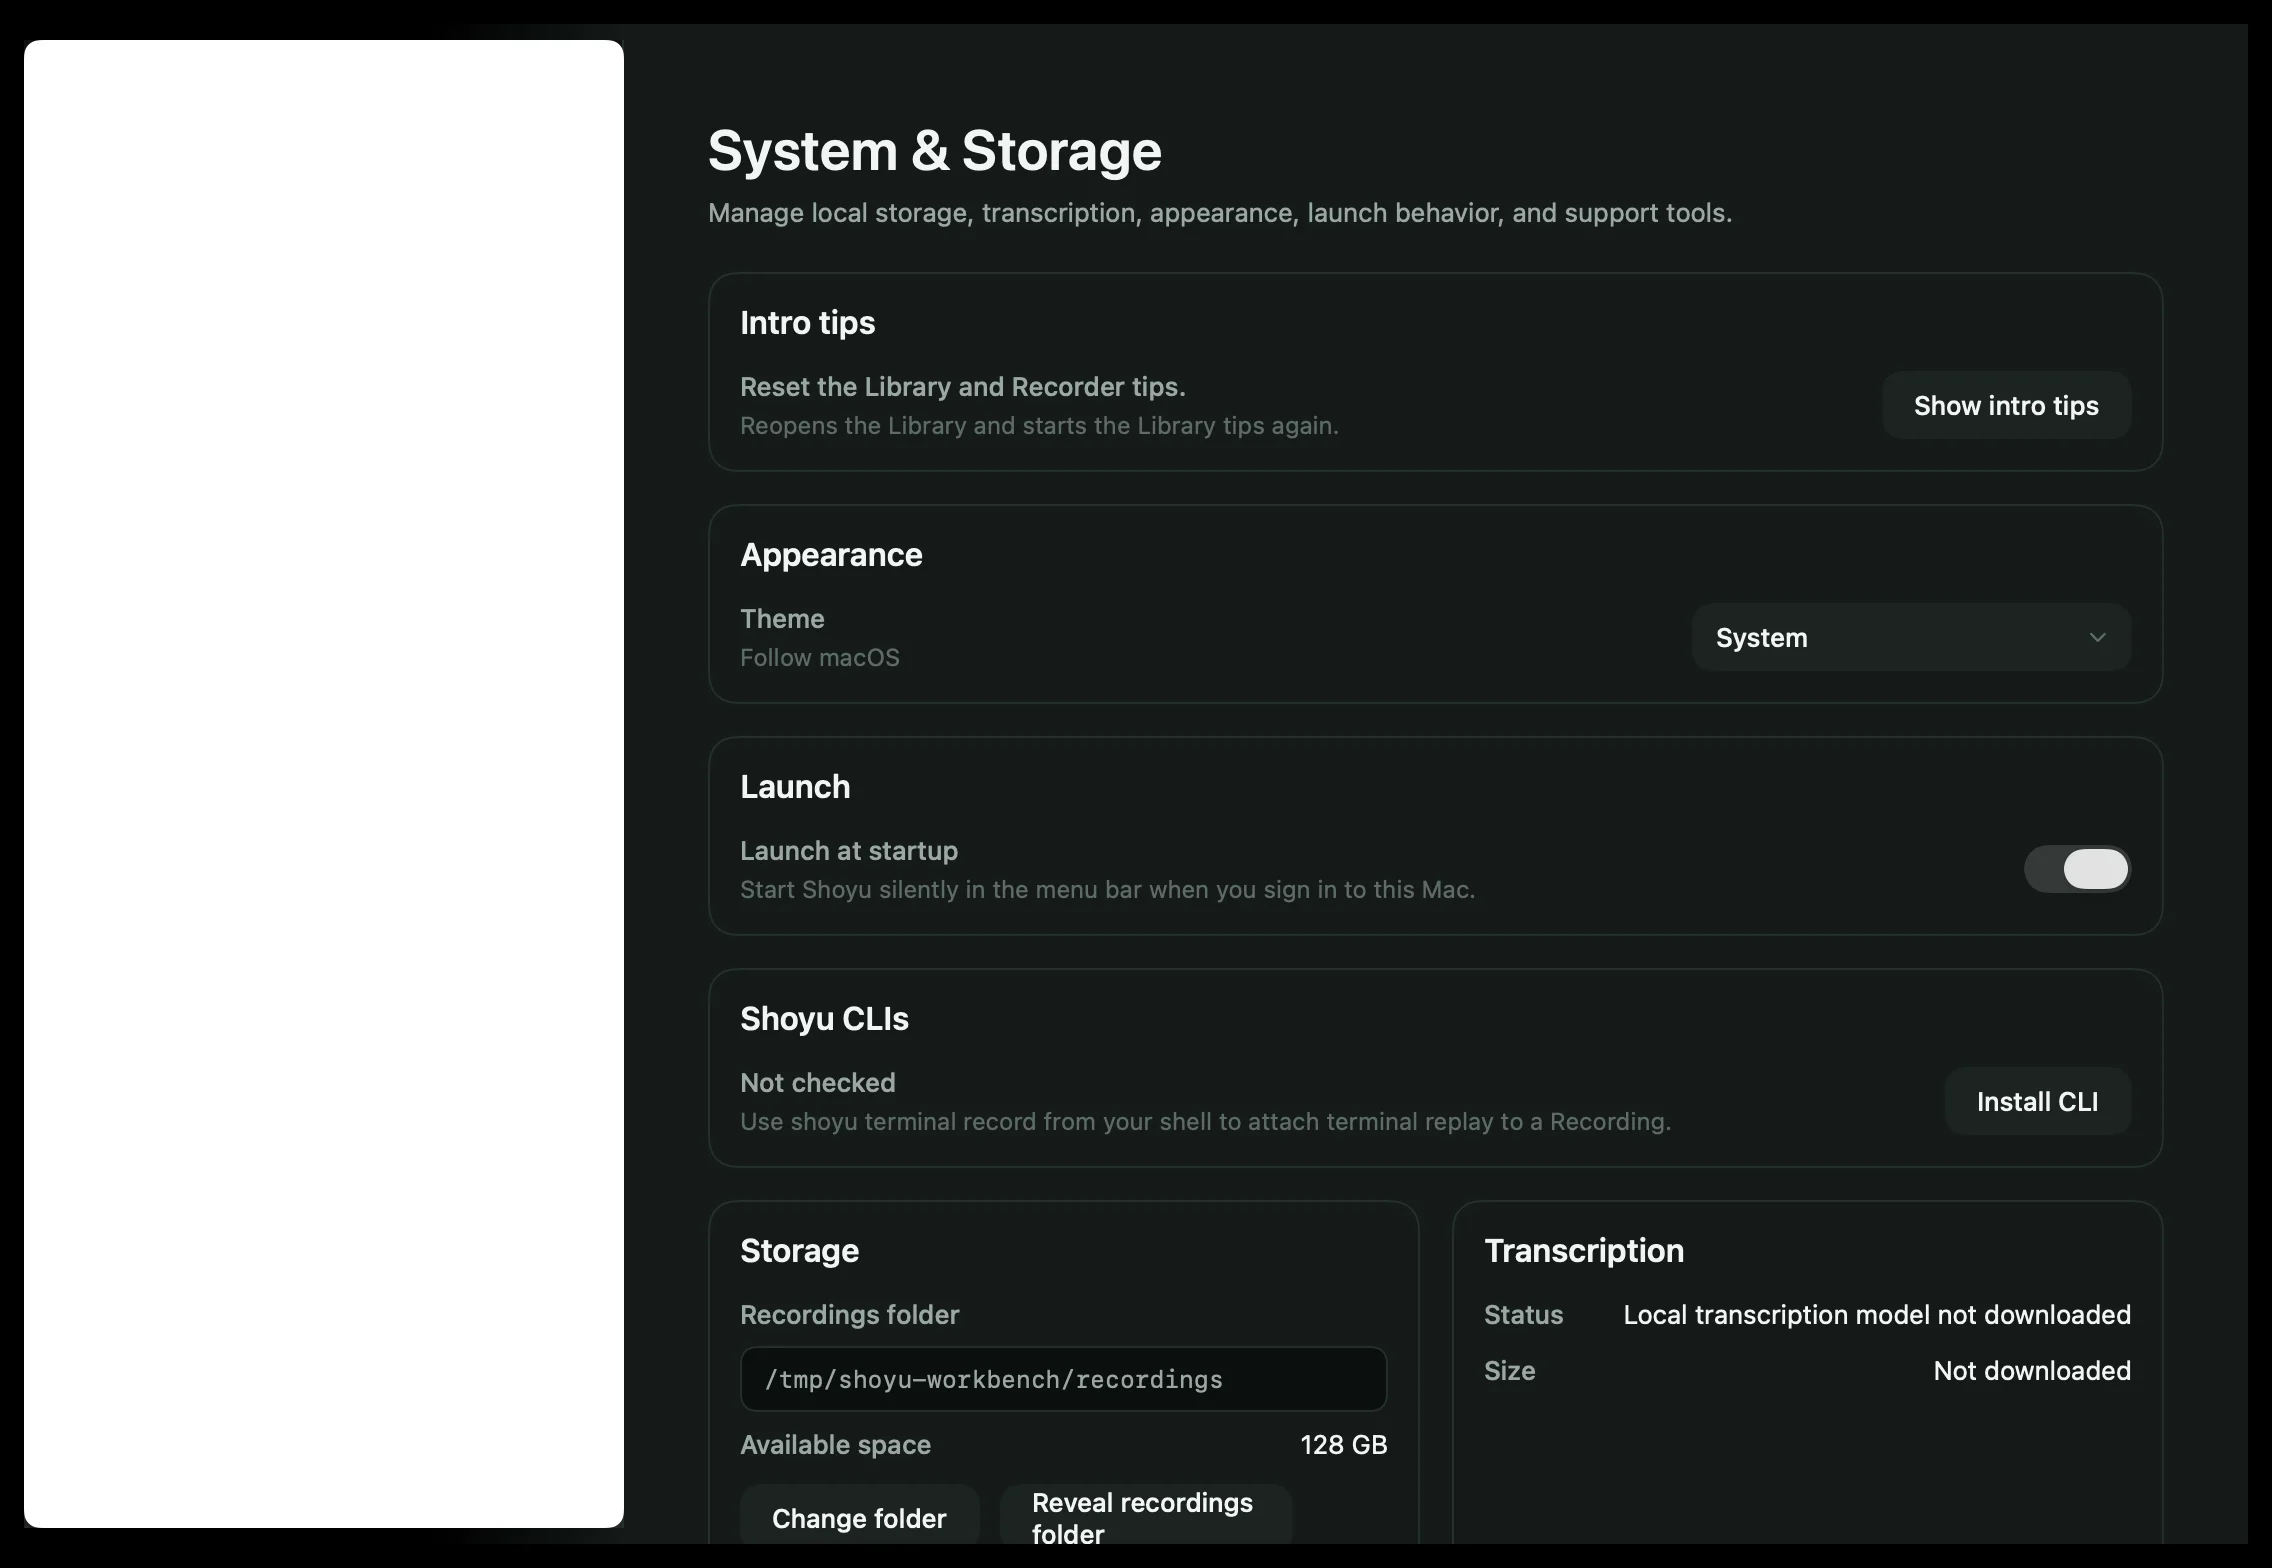2272x1568 pixels.
Task: Click the 'Available space' label
Action: point(835,1444)
